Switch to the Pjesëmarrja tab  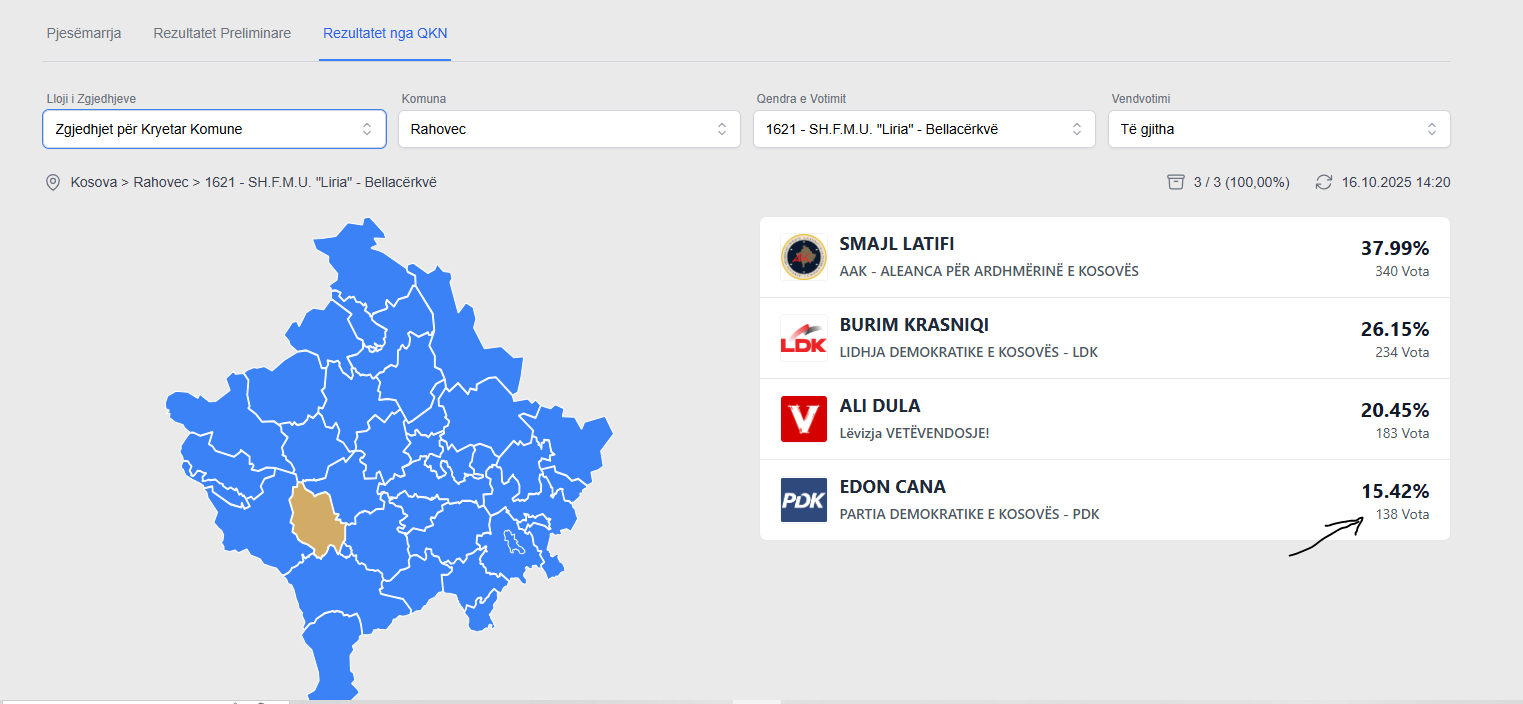(x=84, y=33)
